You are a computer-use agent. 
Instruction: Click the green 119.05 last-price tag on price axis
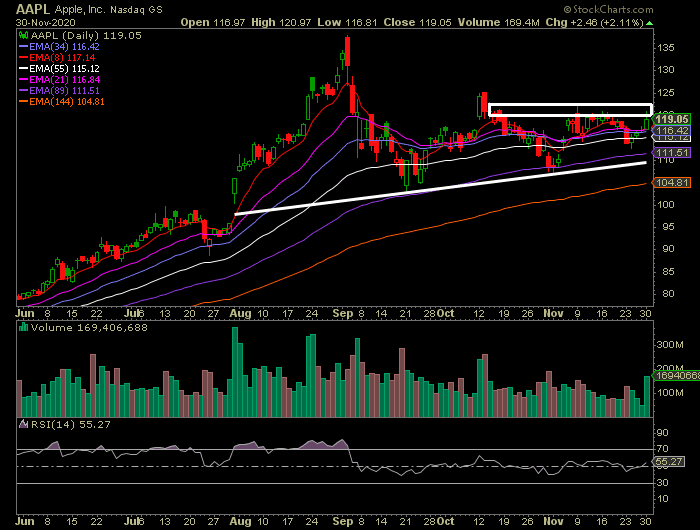click(x=672, y=119)
